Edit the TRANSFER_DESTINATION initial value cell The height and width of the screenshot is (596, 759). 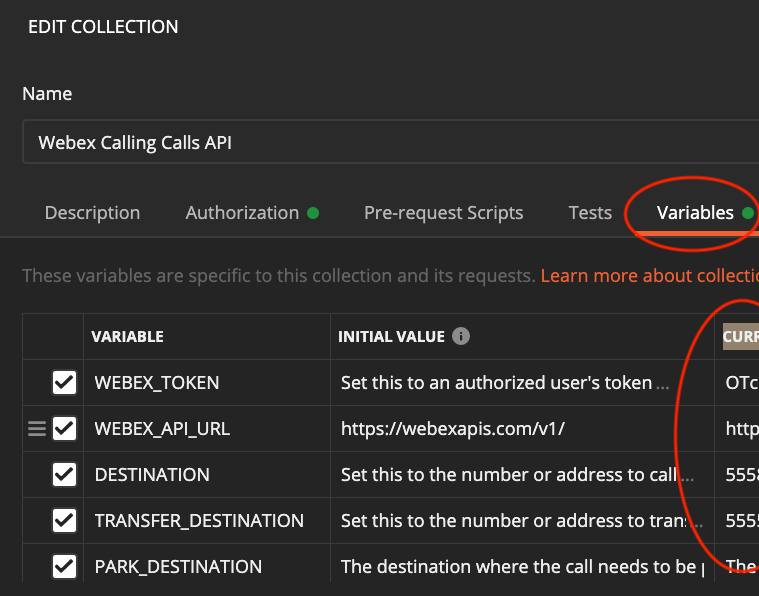click(522, 520)
